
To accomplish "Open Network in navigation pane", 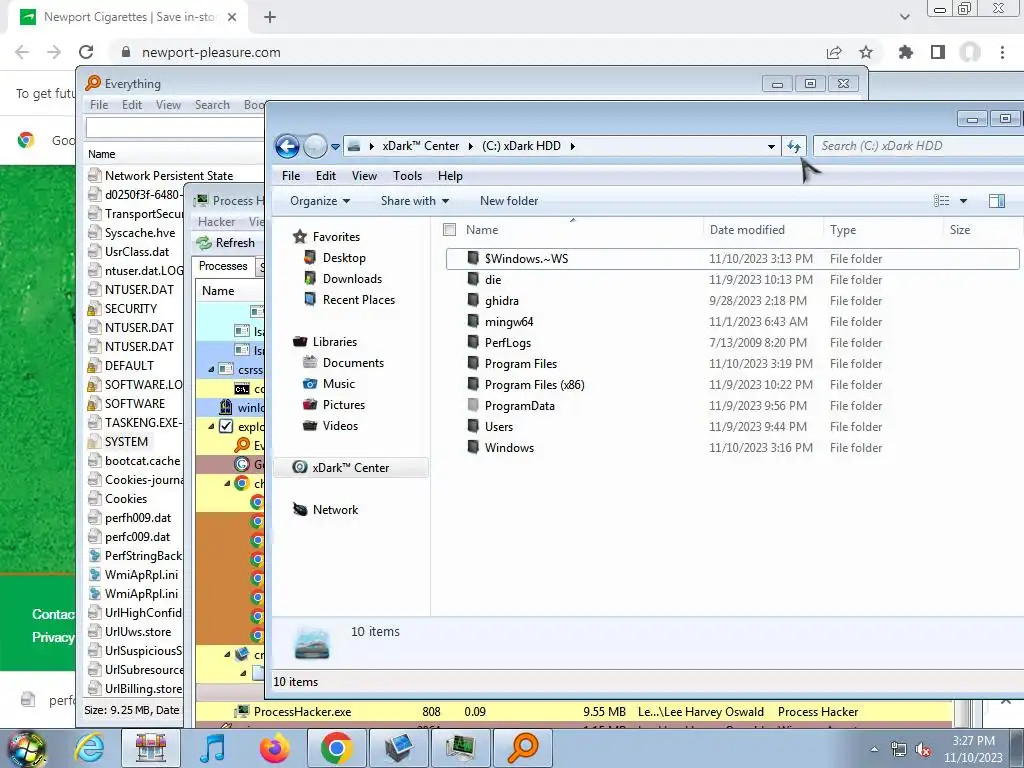I will click(335, 509).
